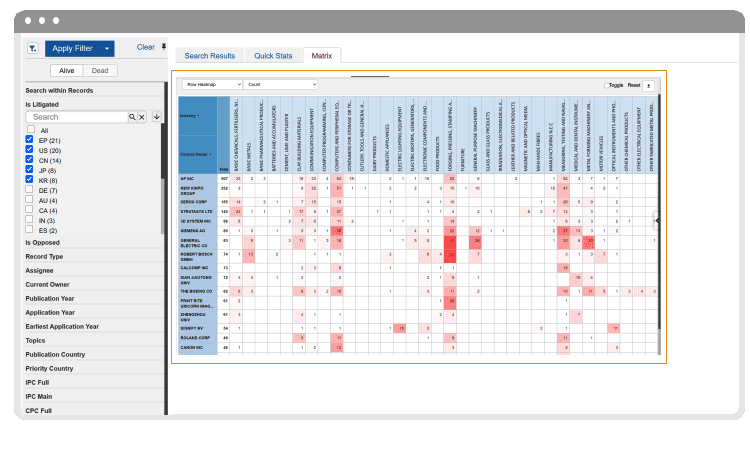Click the Total column header
This screenshot has width=750, height=450.
click(x=223, y=135)
